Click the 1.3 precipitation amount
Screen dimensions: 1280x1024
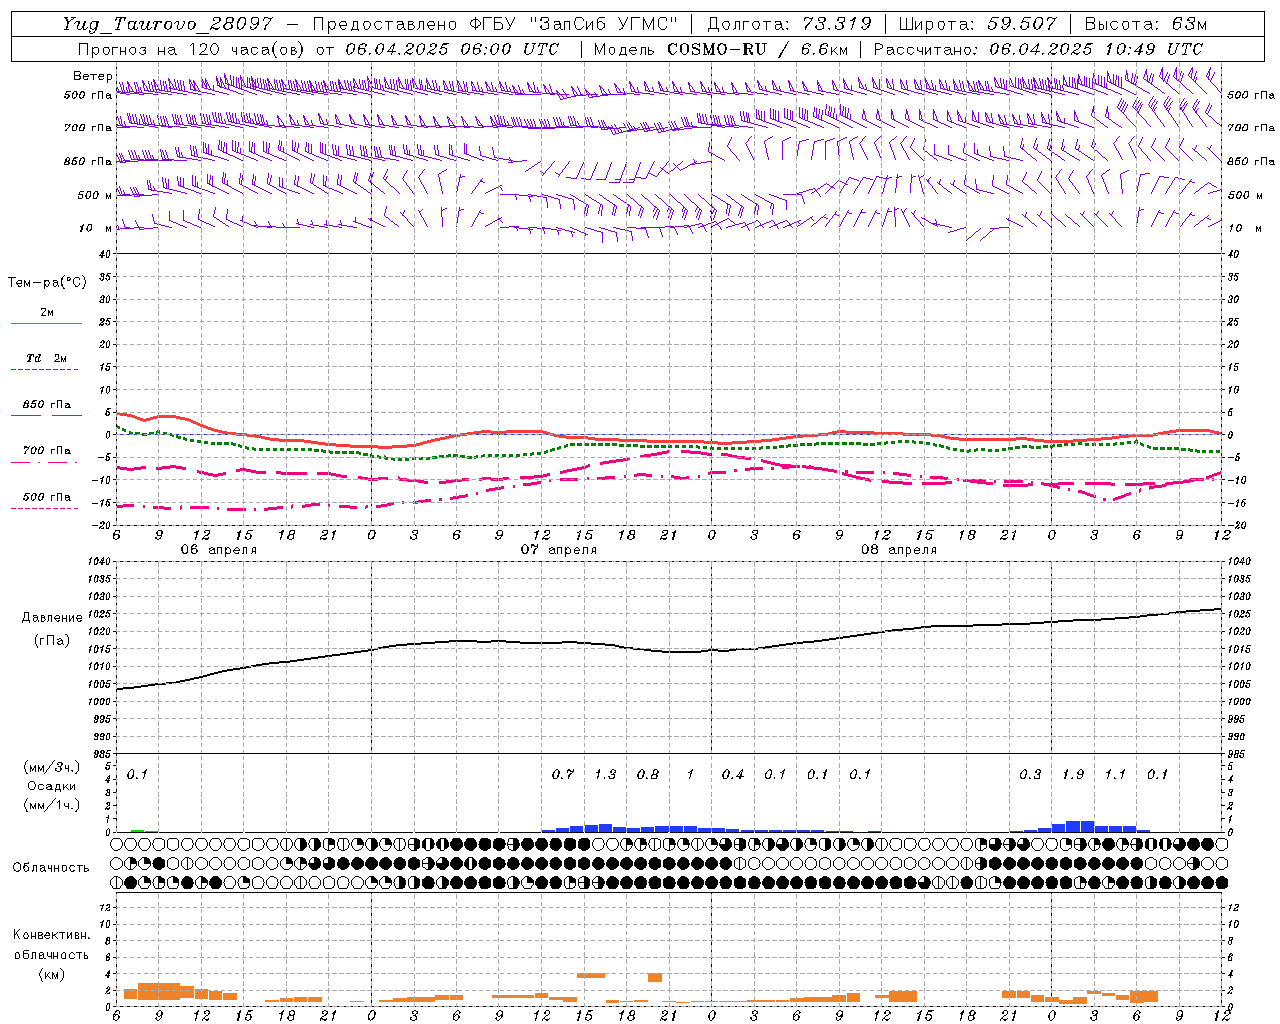tap(605, 774)
